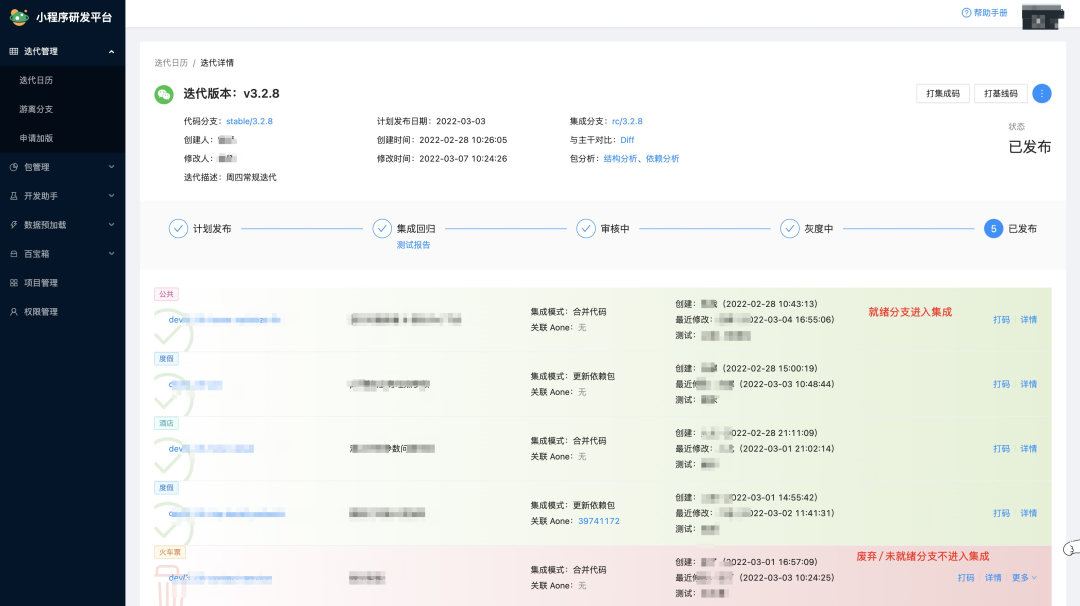Viewport: 1080px width, 606px height.
Task: Expand the 包管理 submenu
Action: [x=113, y=166]
